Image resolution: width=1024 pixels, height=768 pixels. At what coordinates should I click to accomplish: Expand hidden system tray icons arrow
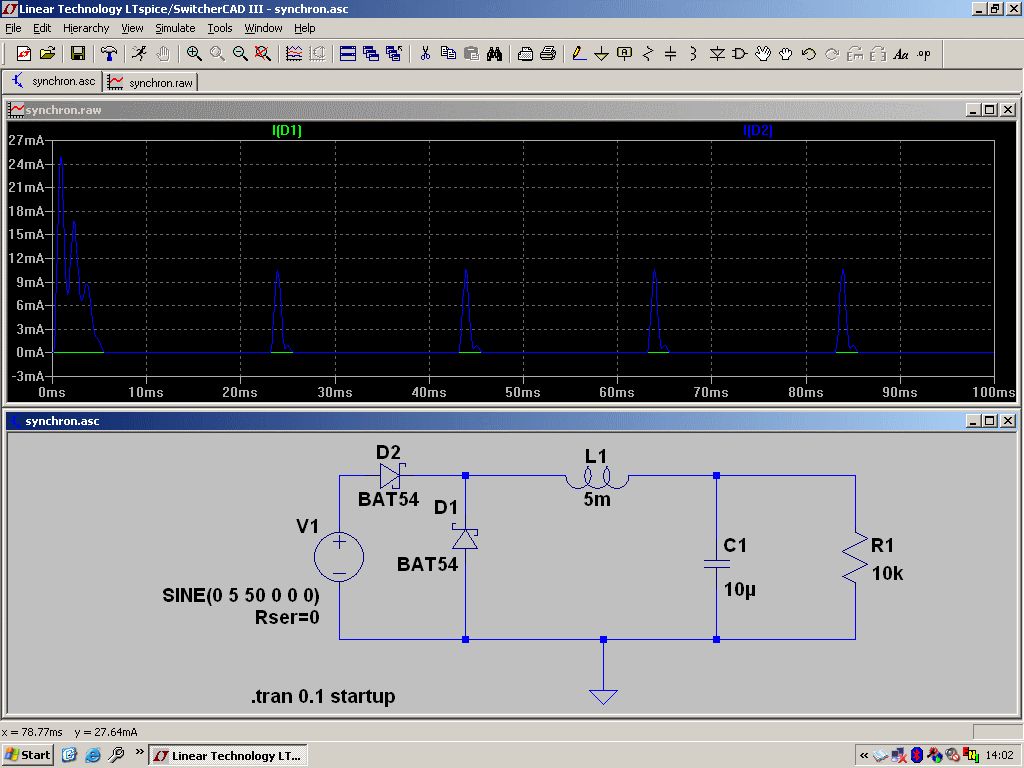(864, 755)
